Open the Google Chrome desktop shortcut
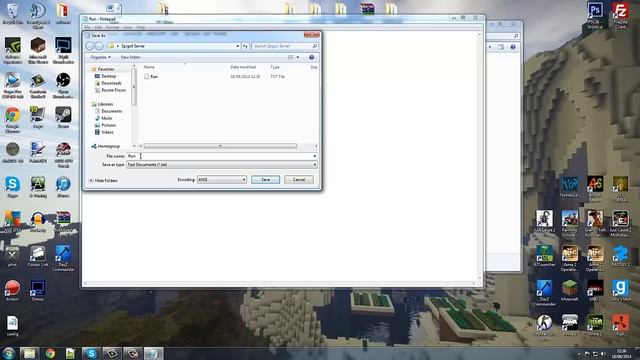640x360 pixels. (12, 120)
